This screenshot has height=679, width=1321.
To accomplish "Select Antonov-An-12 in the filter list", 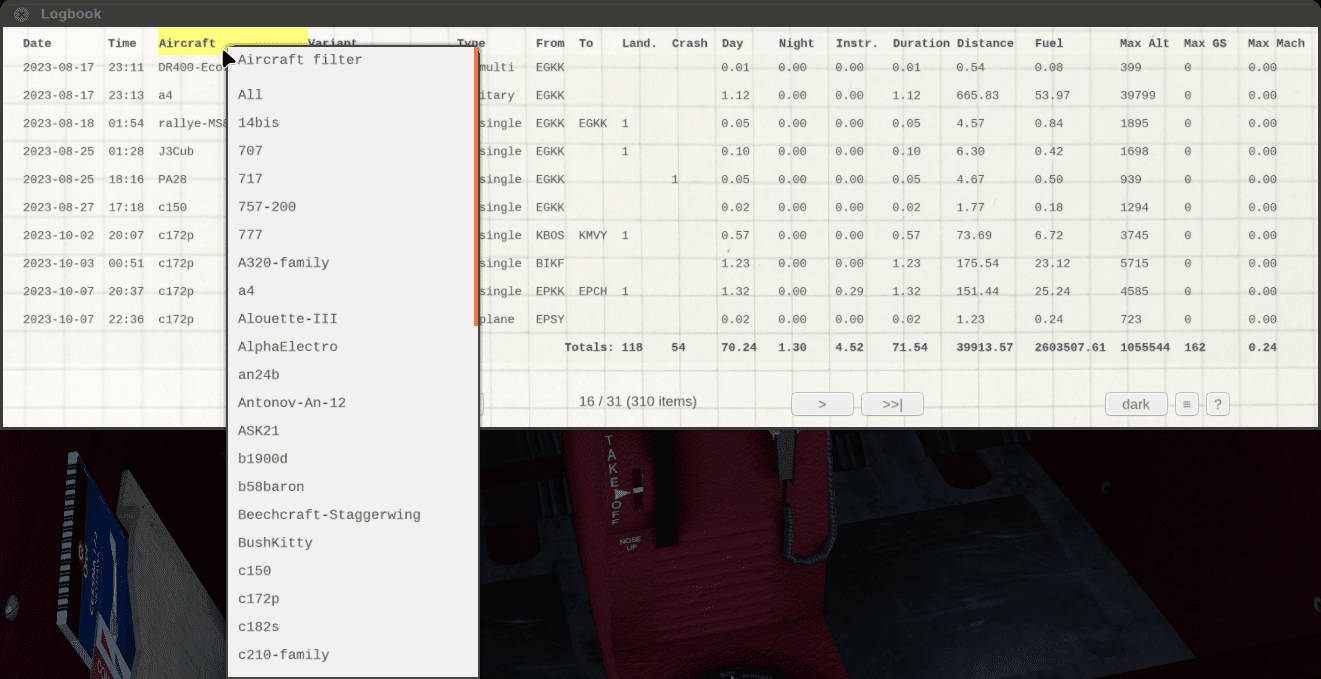I will point(352,402).
